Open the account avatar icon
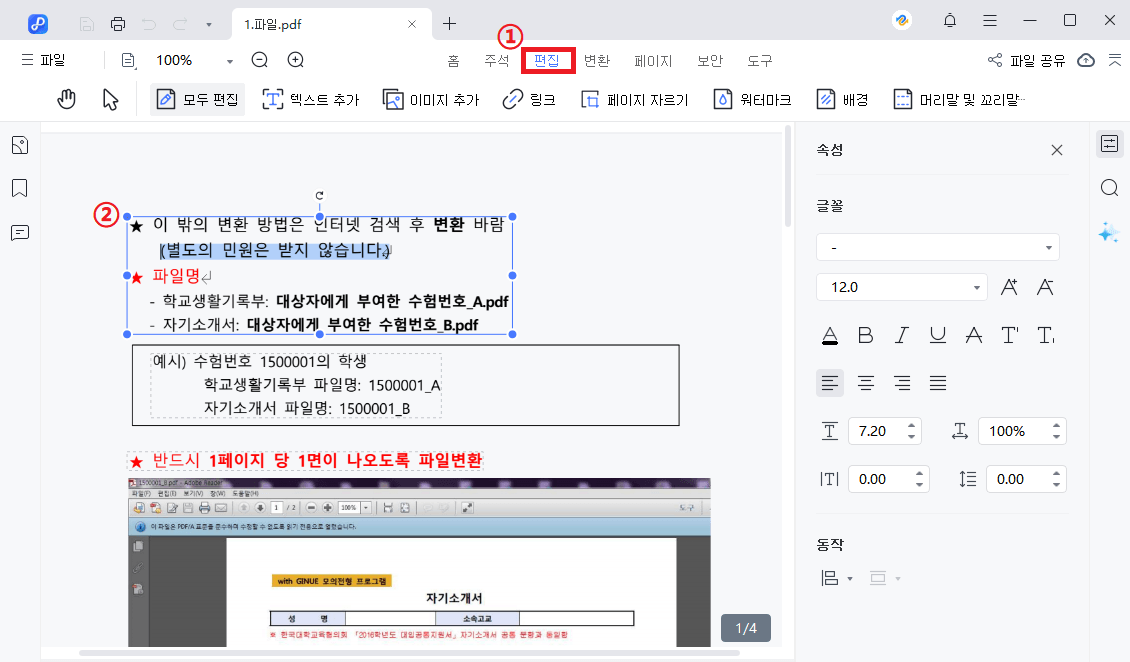 902,21
